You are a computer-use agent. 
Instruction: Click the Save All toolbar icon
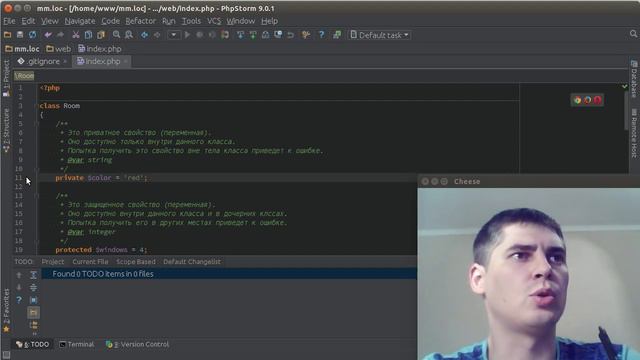tap(20, 35)
